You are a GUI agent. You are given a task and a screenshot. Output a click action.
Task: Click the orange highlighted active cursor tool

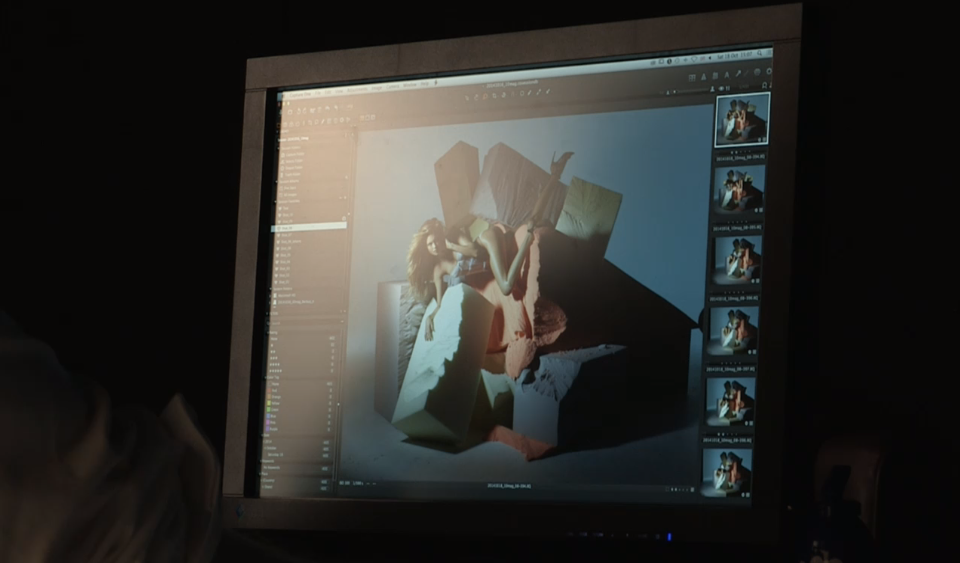click(485, 96)
